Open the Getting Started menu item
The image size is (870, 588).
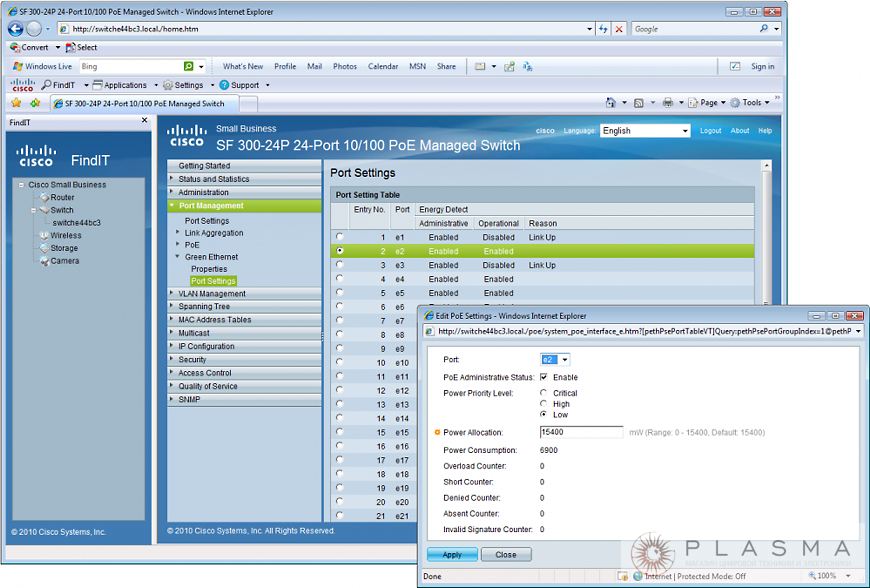244,166
